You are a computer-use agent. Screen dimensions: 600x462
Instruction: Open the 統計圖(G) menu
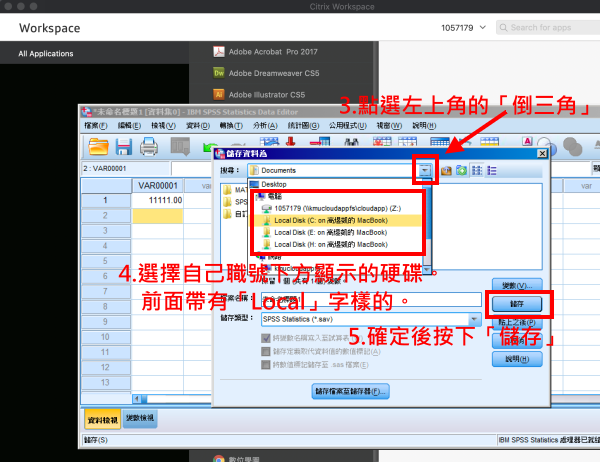303,126
